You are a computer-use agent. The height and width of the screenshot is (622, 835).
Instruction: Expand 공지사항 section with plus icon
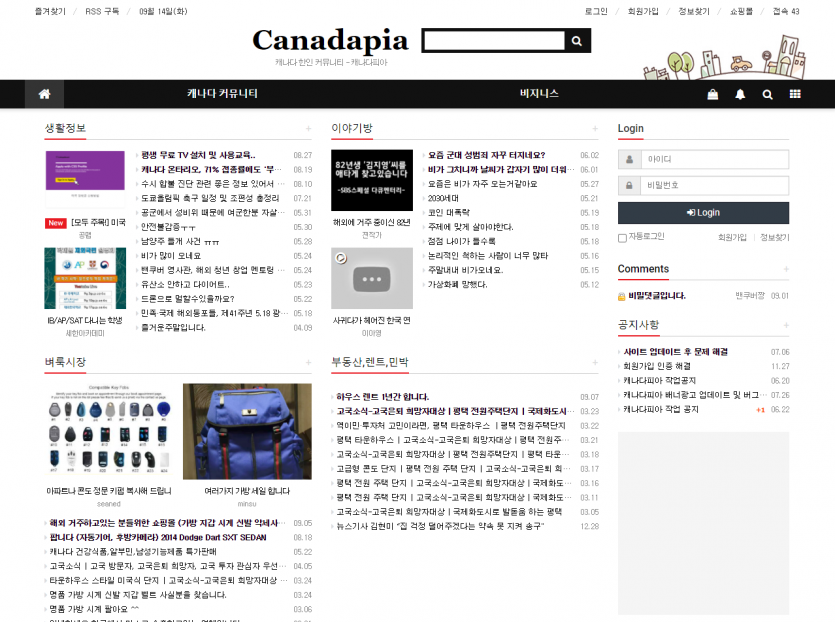tap(785, 326)
